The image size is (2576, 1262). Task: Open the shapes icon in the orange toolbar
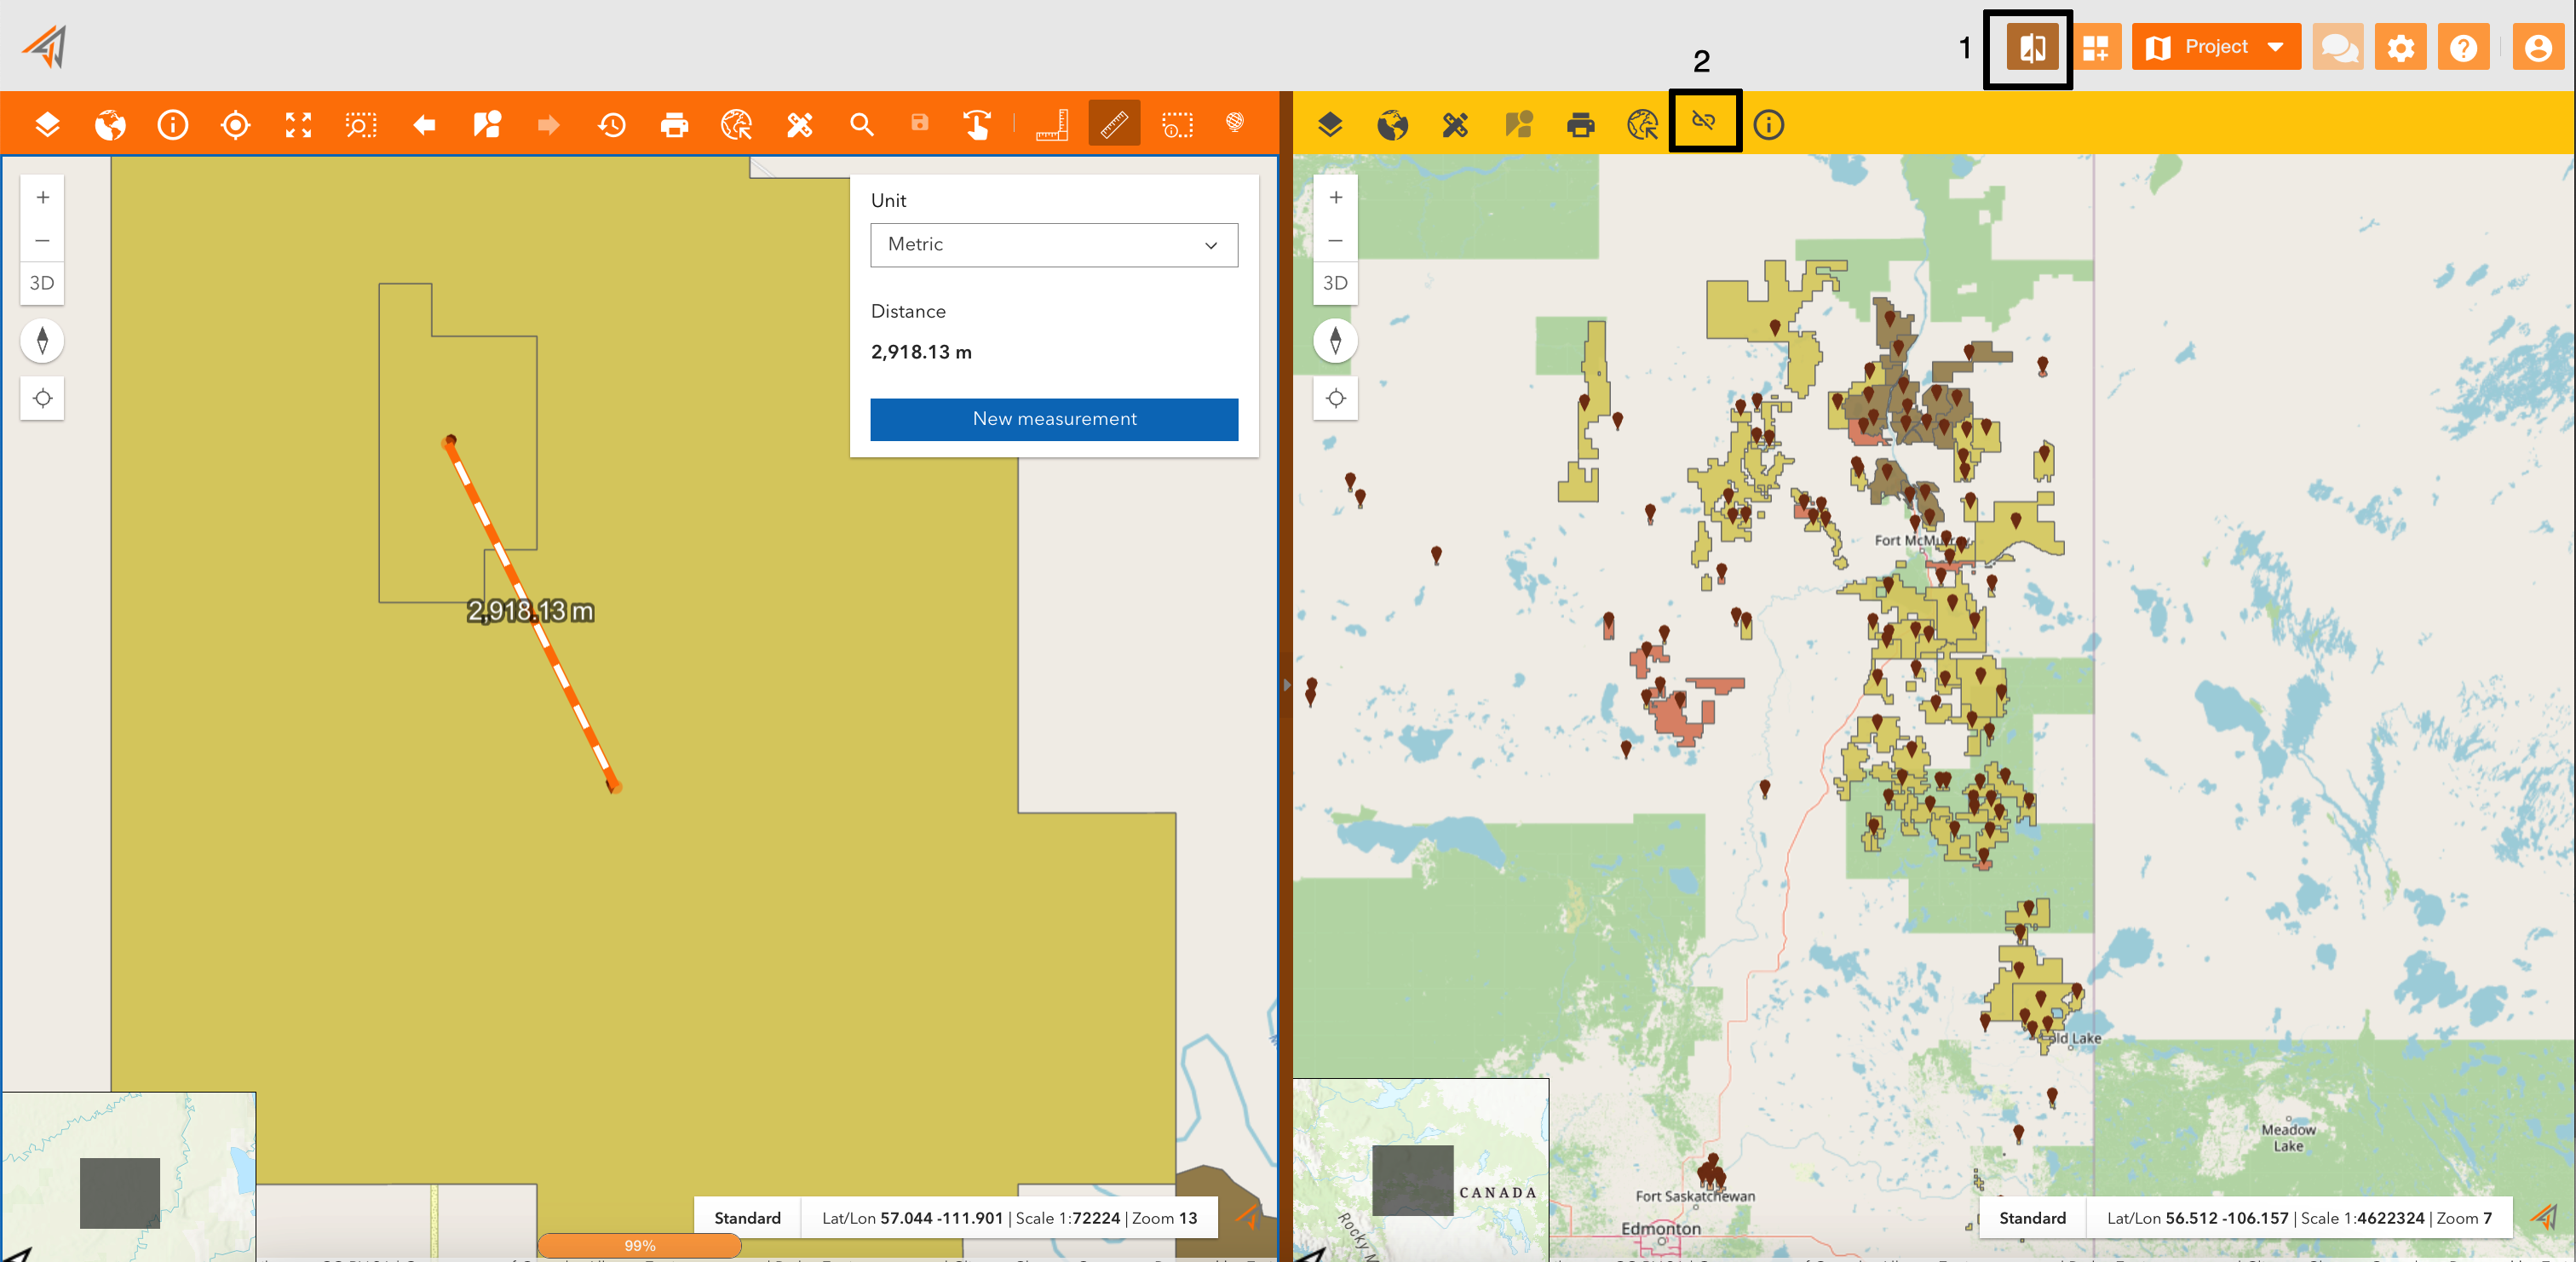pos(487,125)
